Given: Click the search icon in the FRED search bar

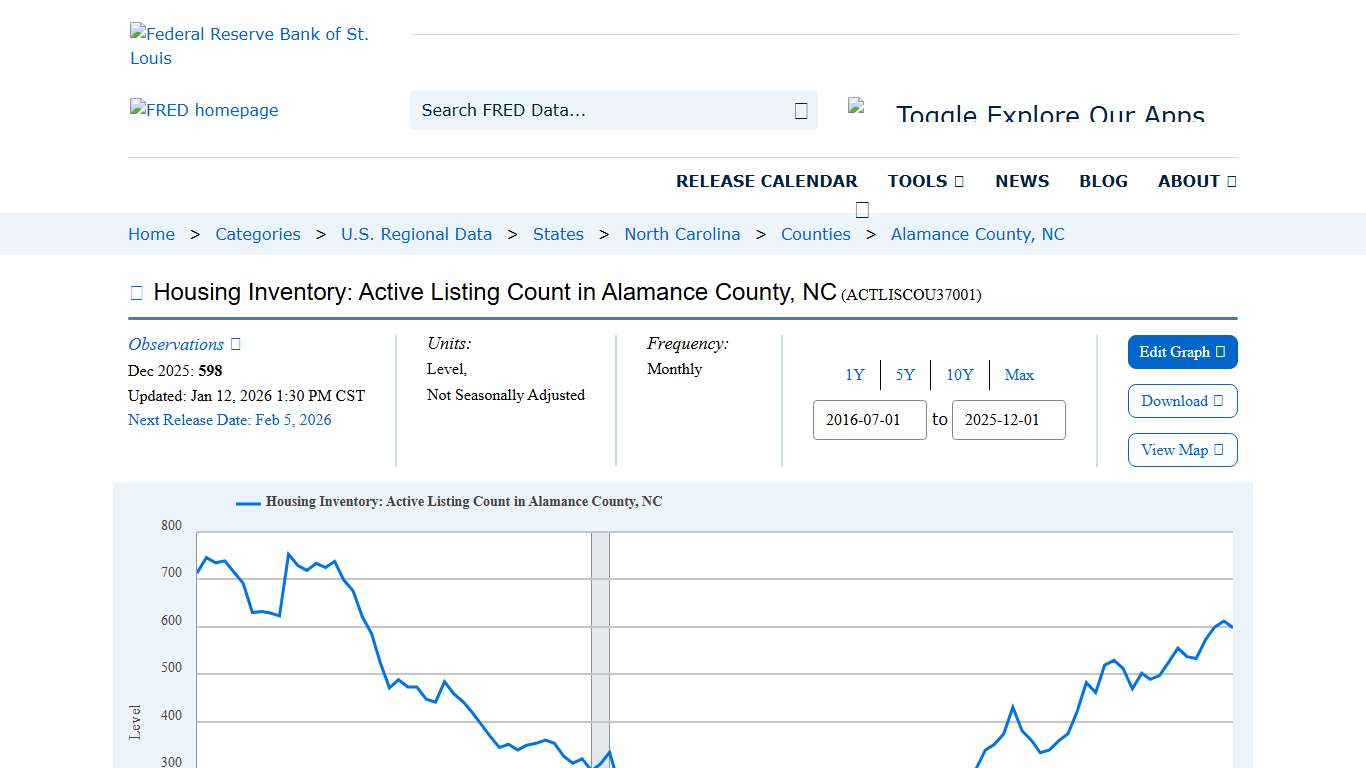Looking at the screenshot, I should click(799, 110).
